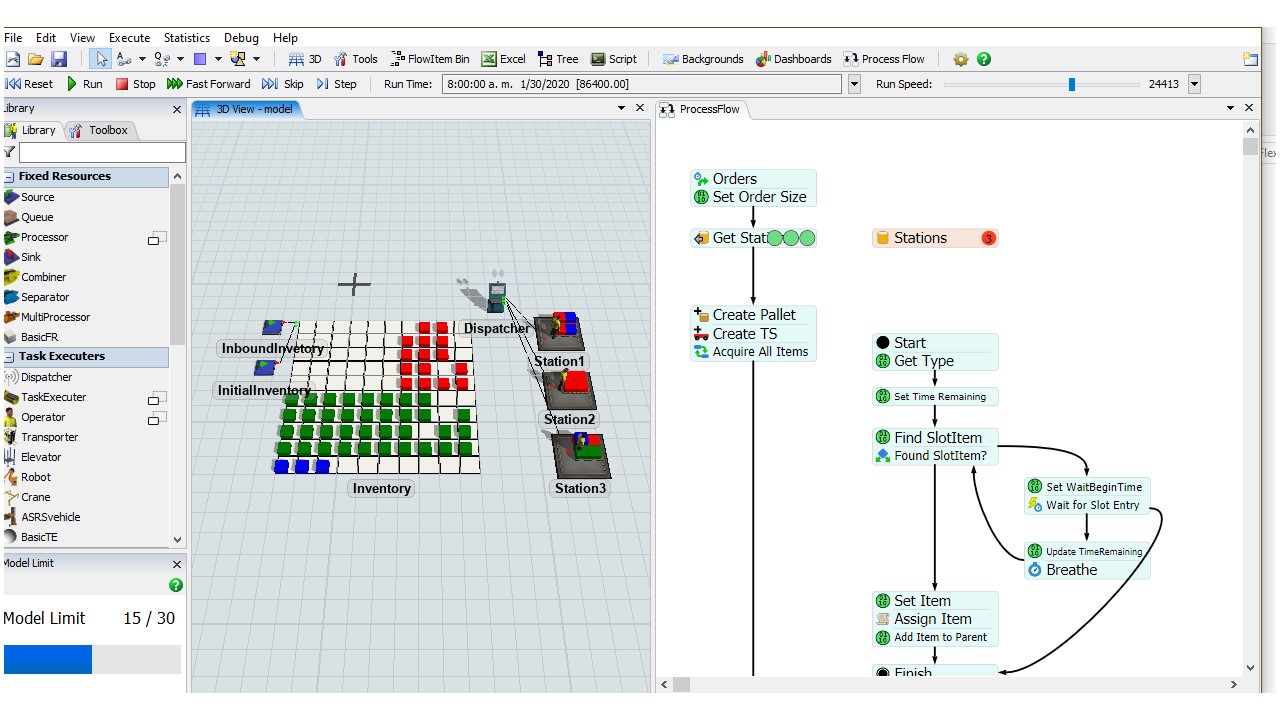The width and height of the screenshot is (1280, 720).
Task: Click the Step button
Action: click(x=336, y=84)
